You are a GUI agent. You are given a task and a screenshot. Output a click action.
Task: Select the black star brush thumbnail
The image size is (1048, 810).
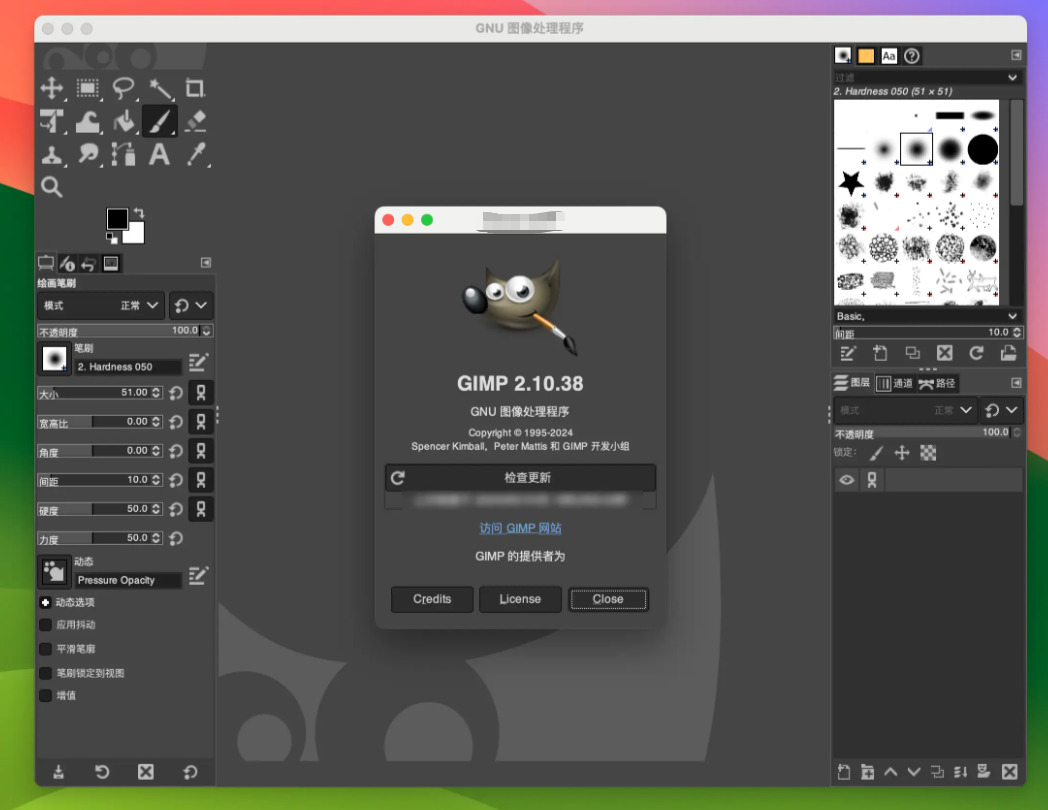tap(851, 182)
